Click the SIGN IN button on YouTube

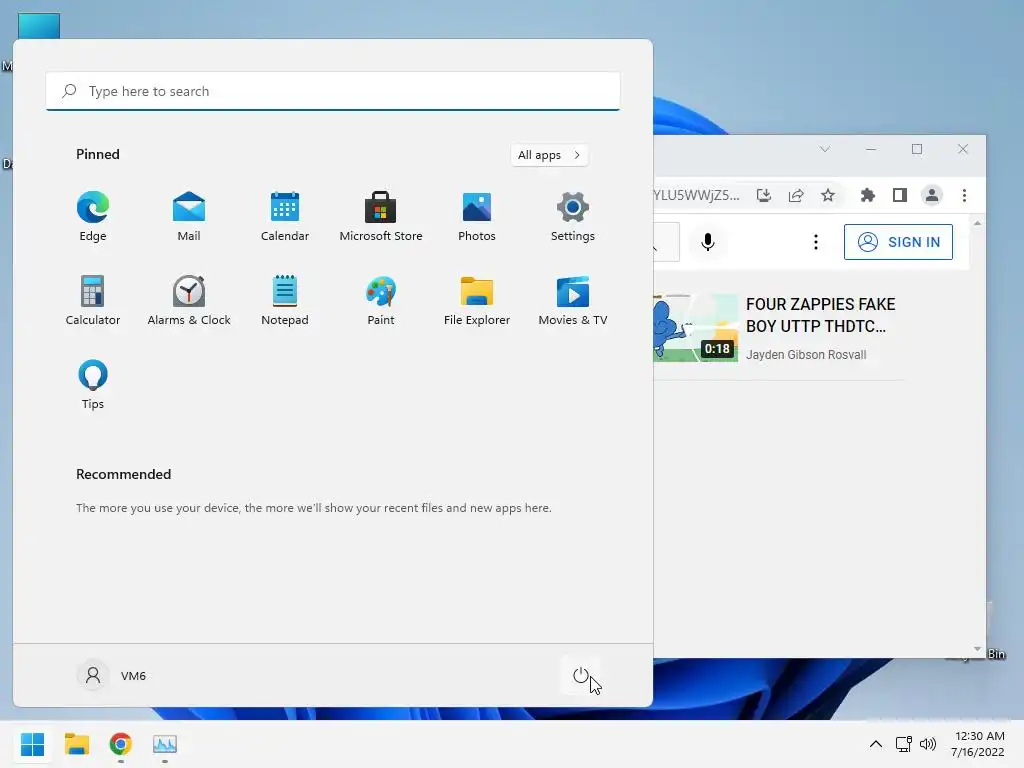(x=898, y=242)
